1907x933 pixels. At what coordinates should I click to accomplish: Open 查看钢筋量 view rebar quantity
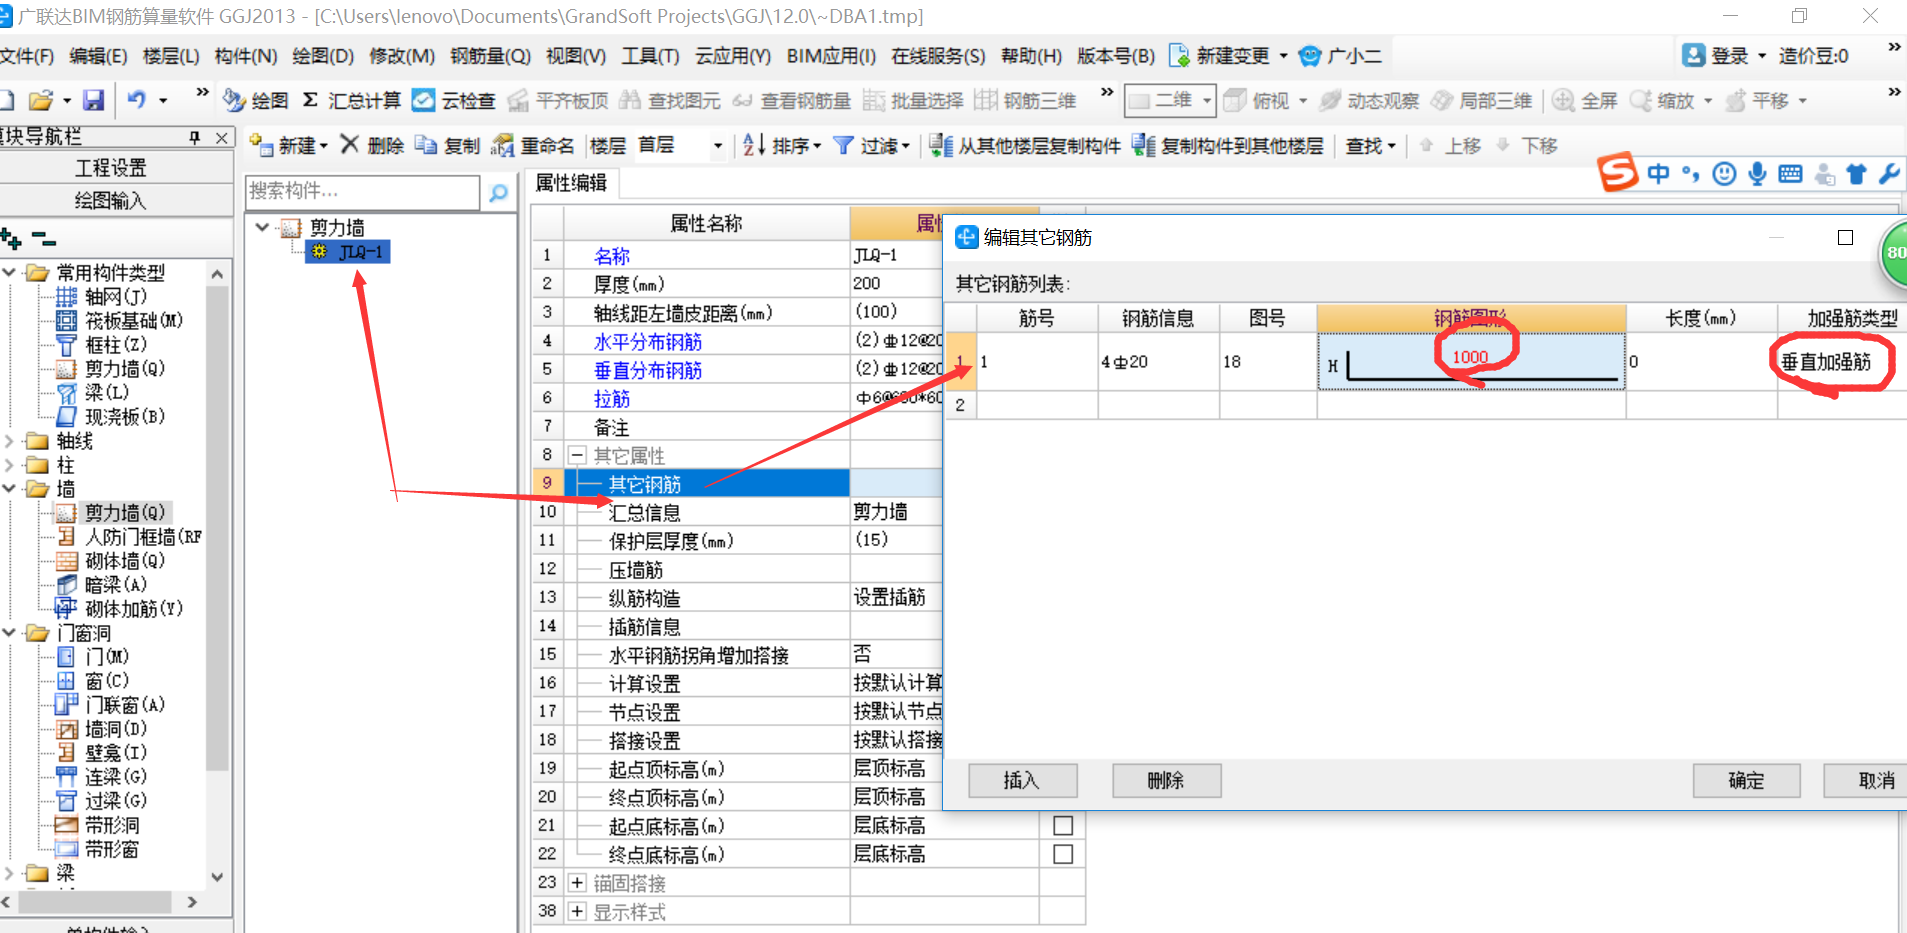click(x=791, y=100)
